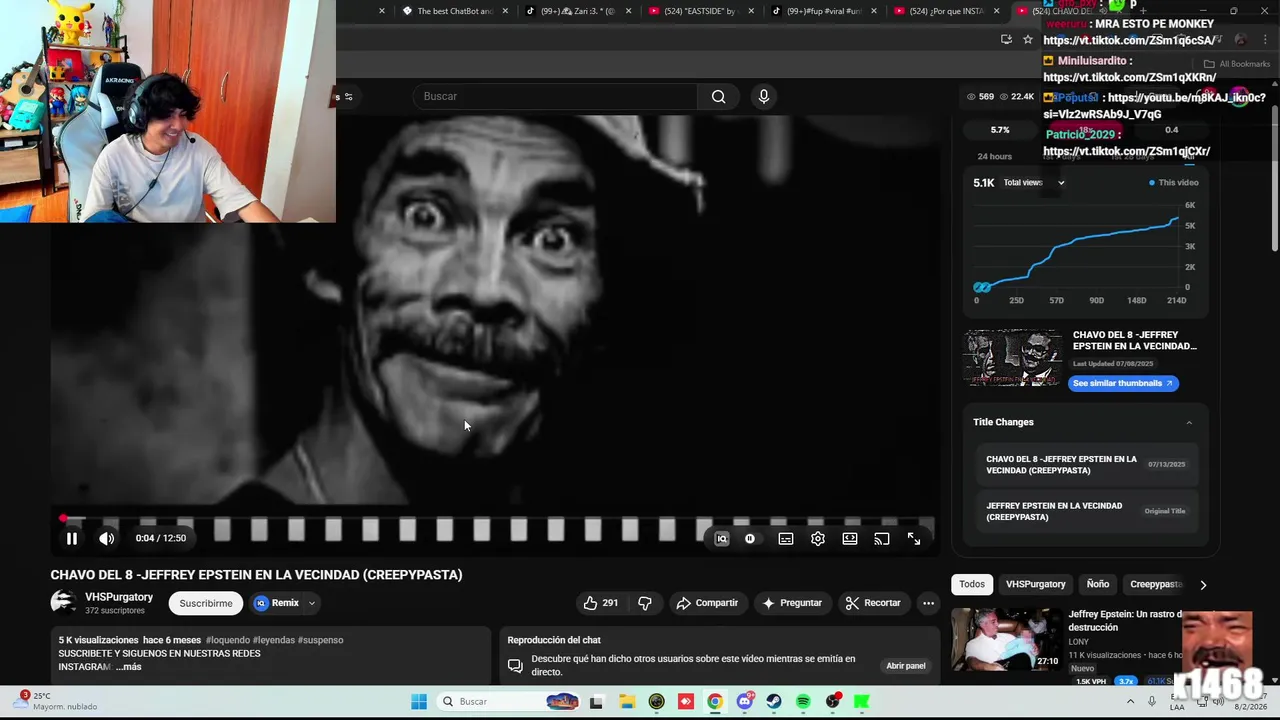Switch to the Zari TikTok browser tab

pyautogui.click(x=579, y=11)
